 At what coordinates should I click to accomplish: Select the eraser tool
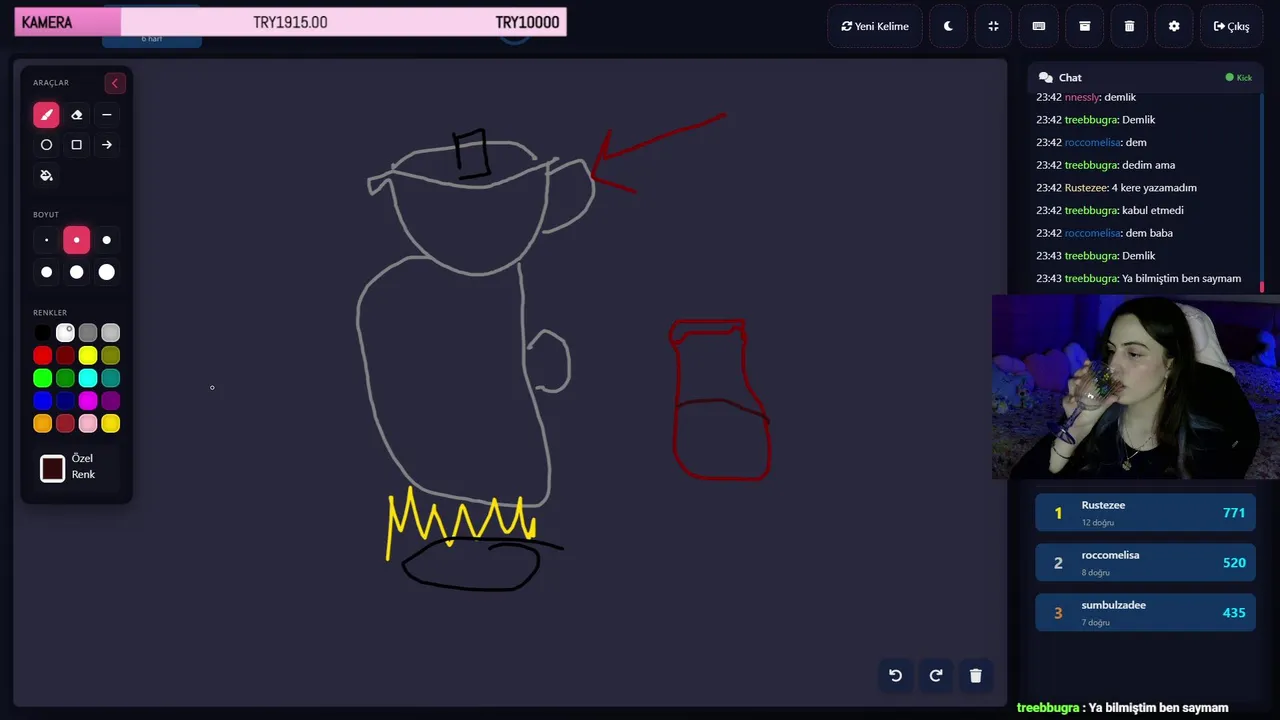click(x=76, y=114)
